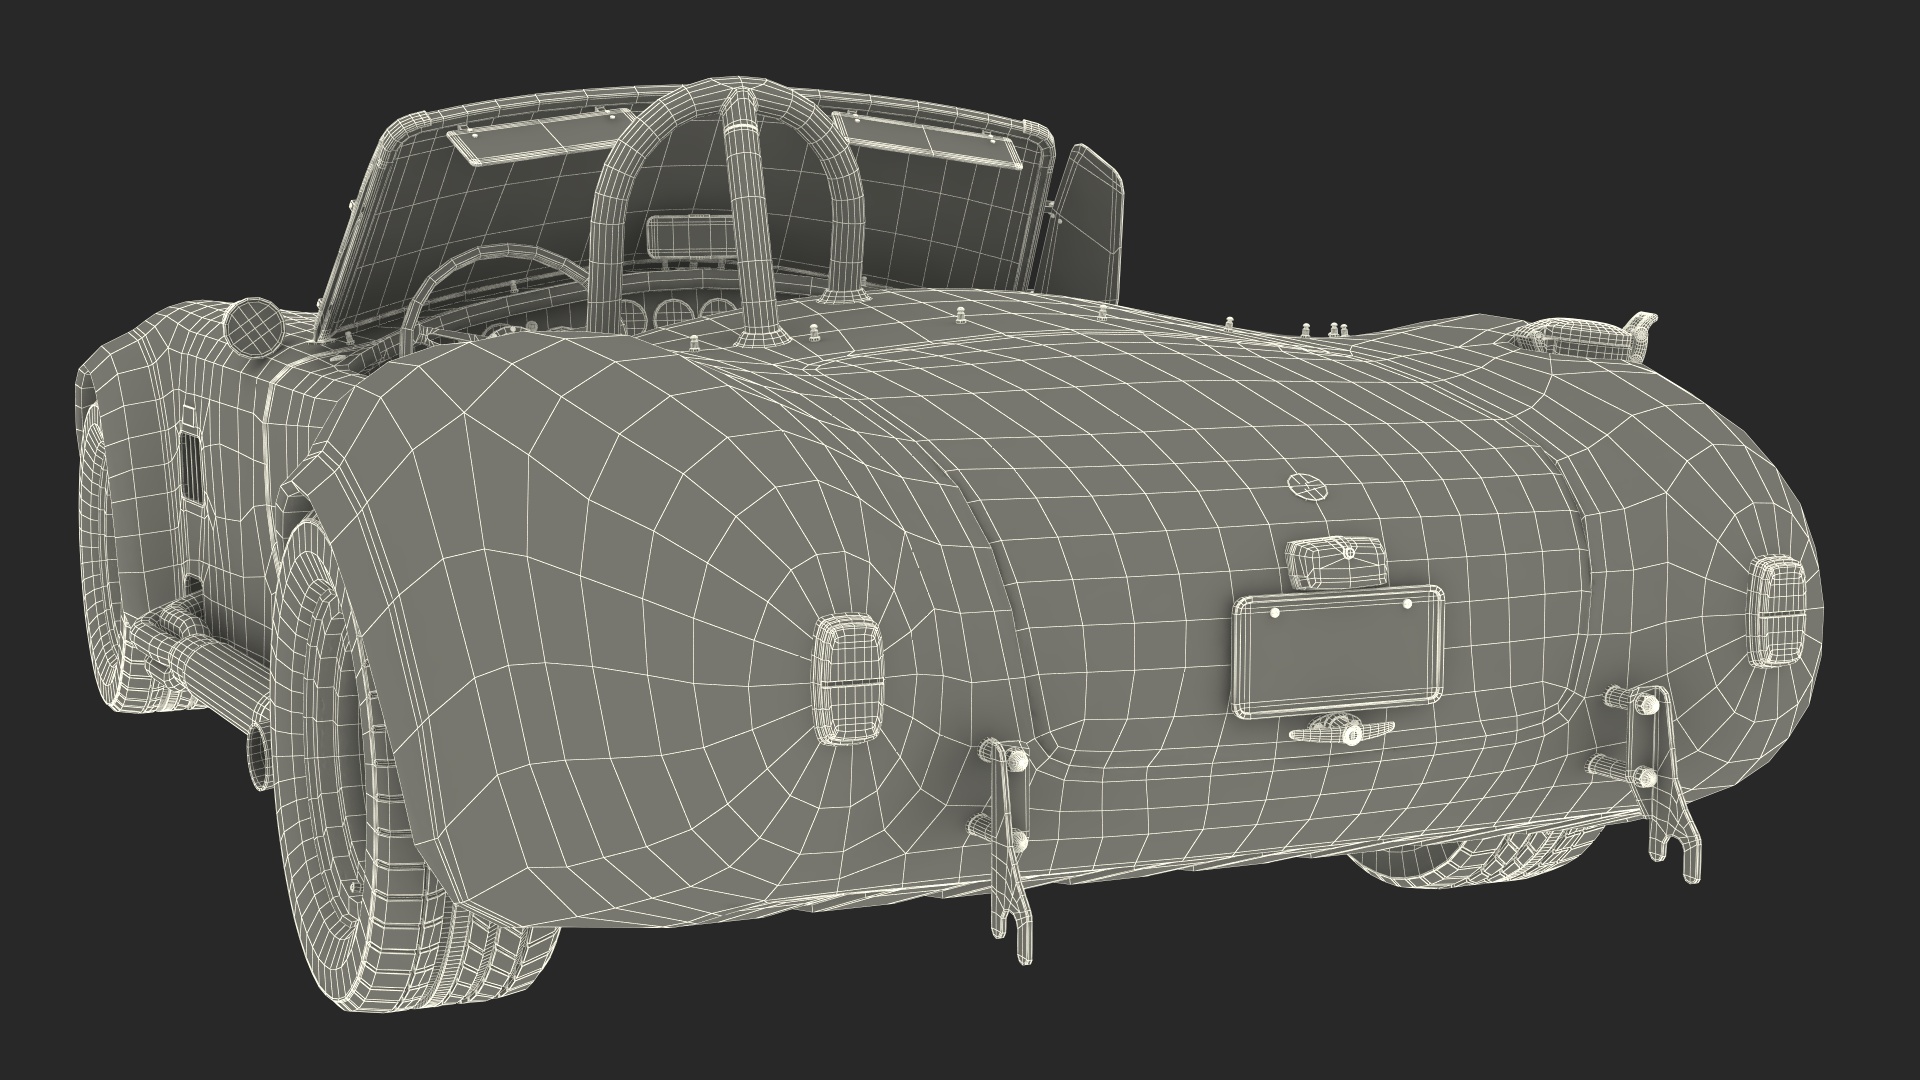The image size is (1920, 1080).
Task: Select the rear license plate frame
Action: 1338,652
